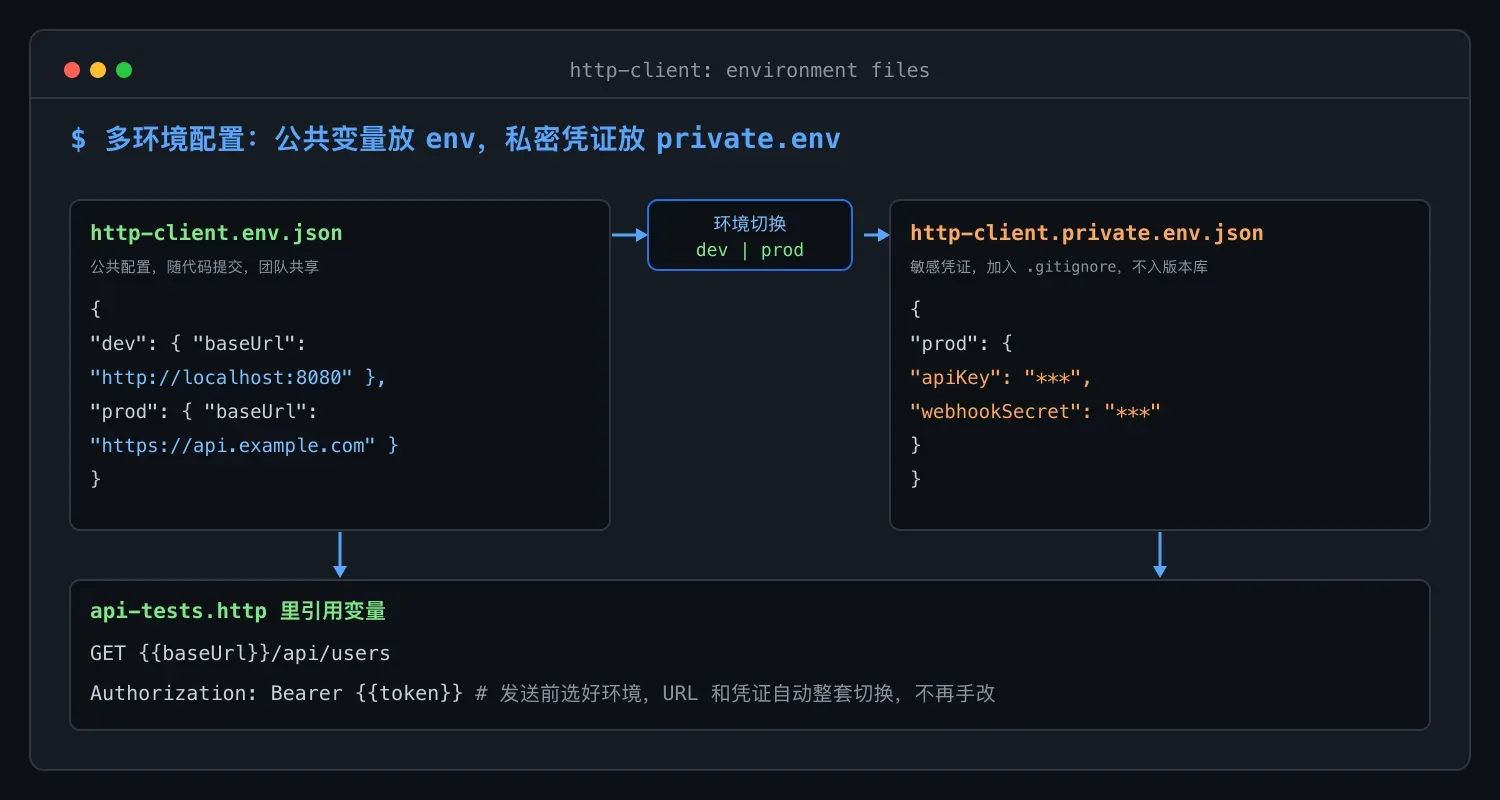
Task: Click the "dev | prod" green text
Action: pos(750,250)
